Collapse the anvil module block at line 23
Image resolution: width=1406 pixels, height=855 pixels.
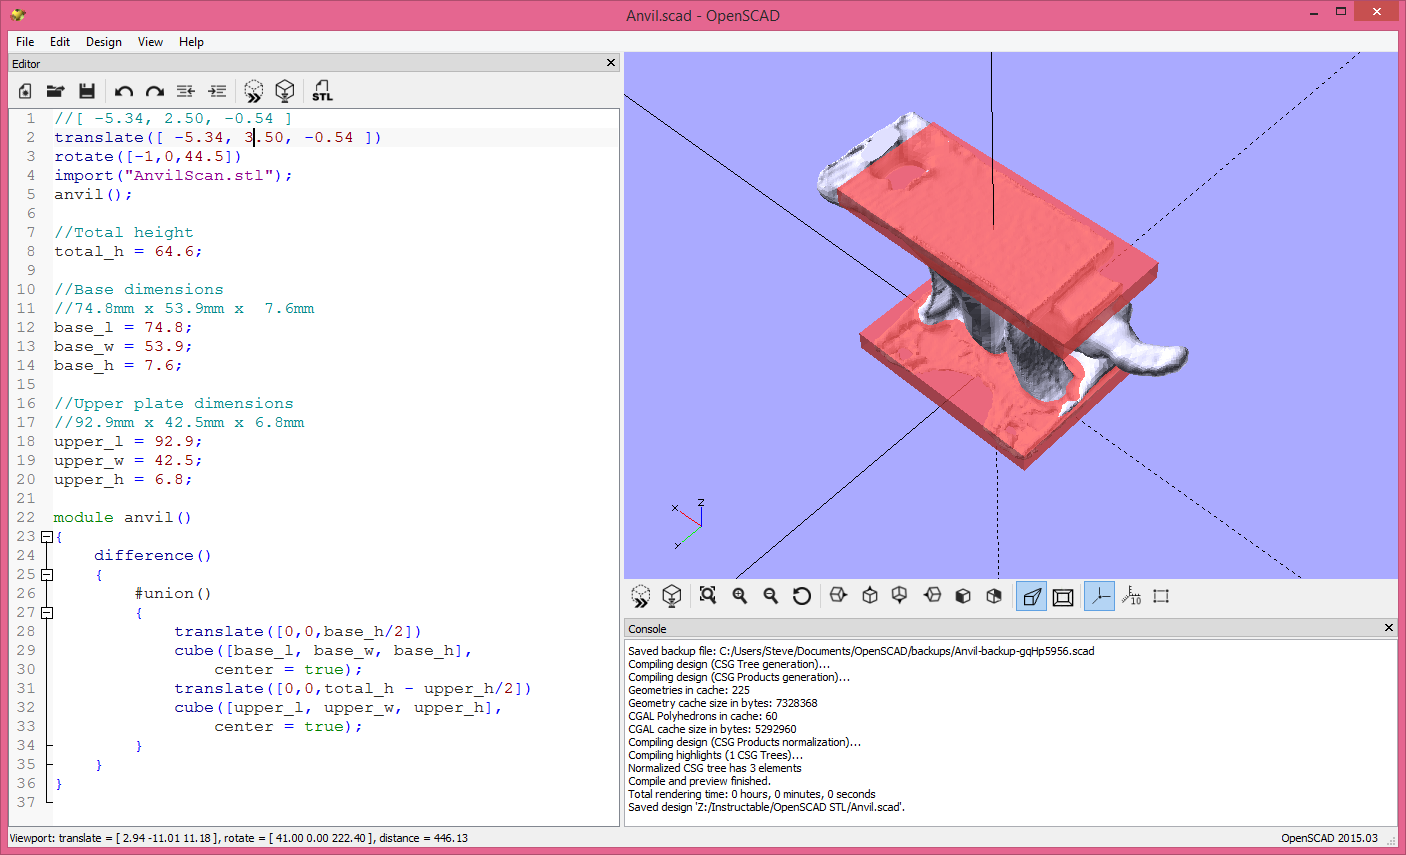(x=46, y=536)
